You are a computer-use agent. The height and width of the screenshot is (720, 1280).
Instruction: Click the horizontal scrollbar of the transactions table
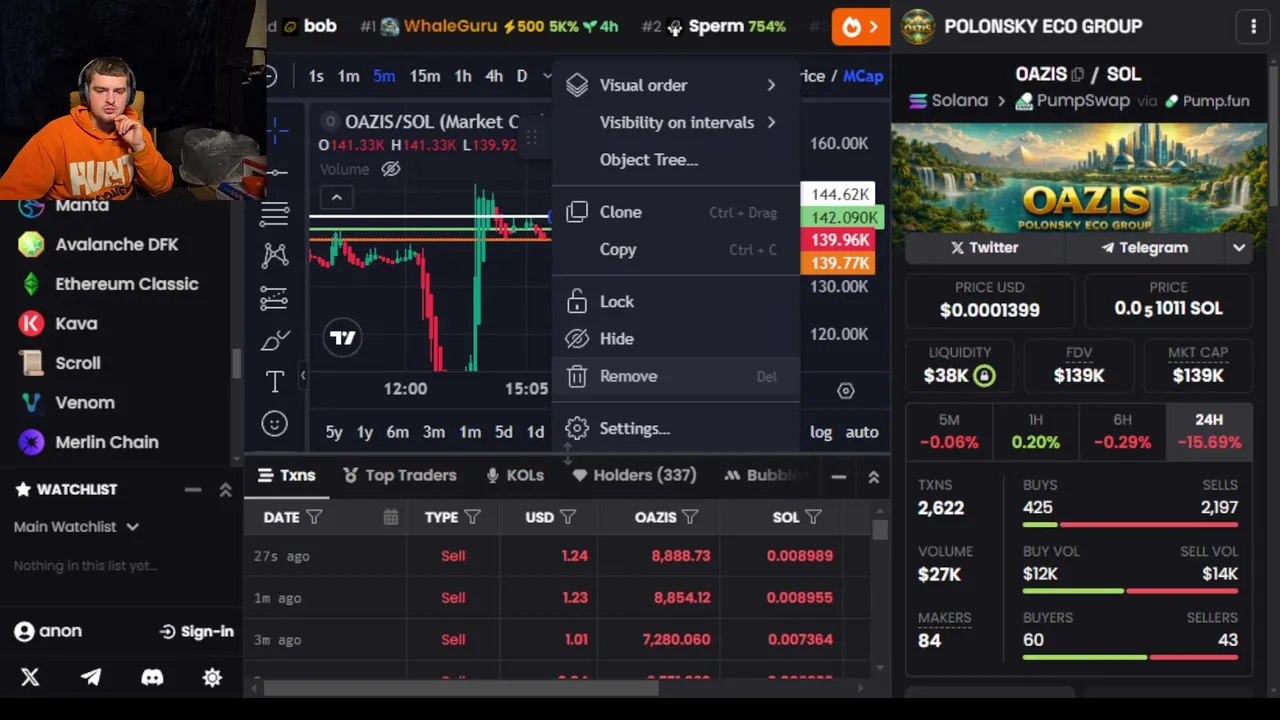click(x=461, y=687)
